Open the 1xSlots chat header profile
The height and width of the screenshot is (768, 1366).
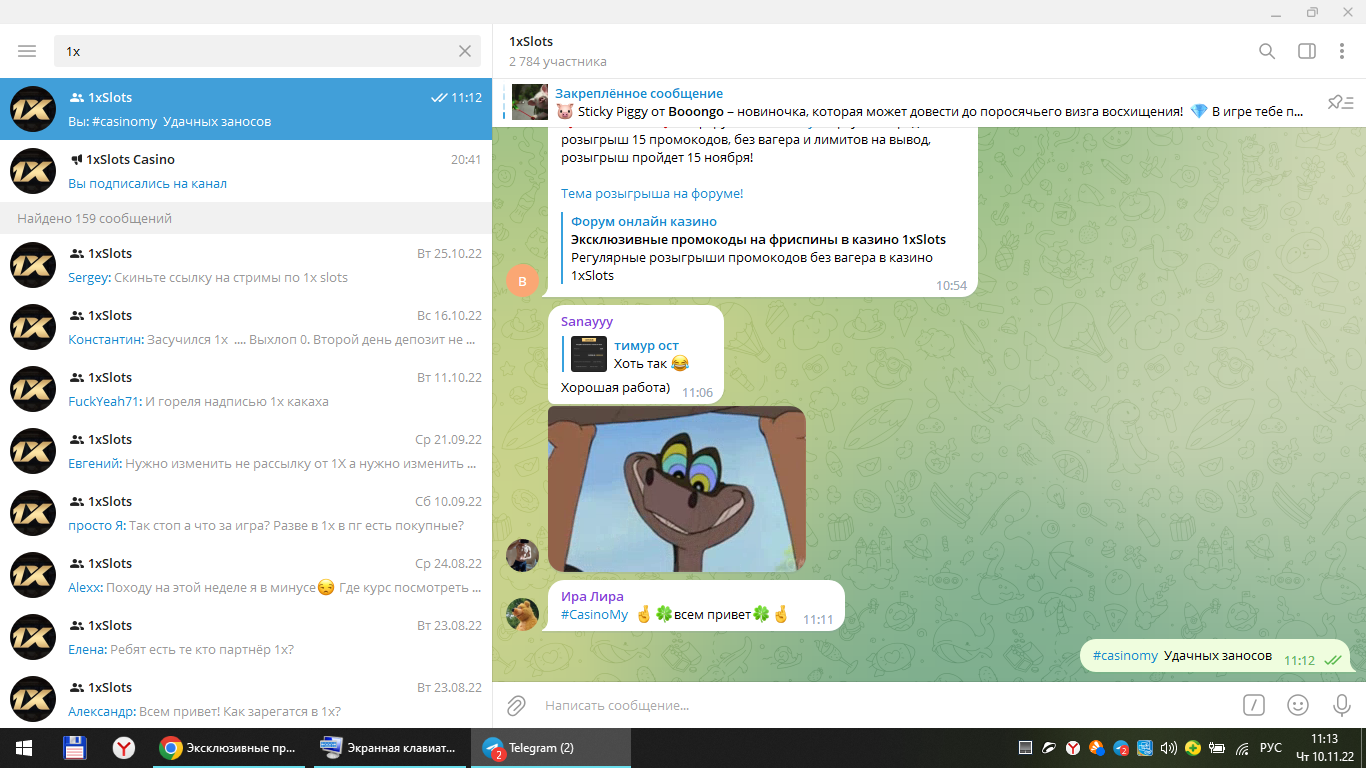click(557, 51)
